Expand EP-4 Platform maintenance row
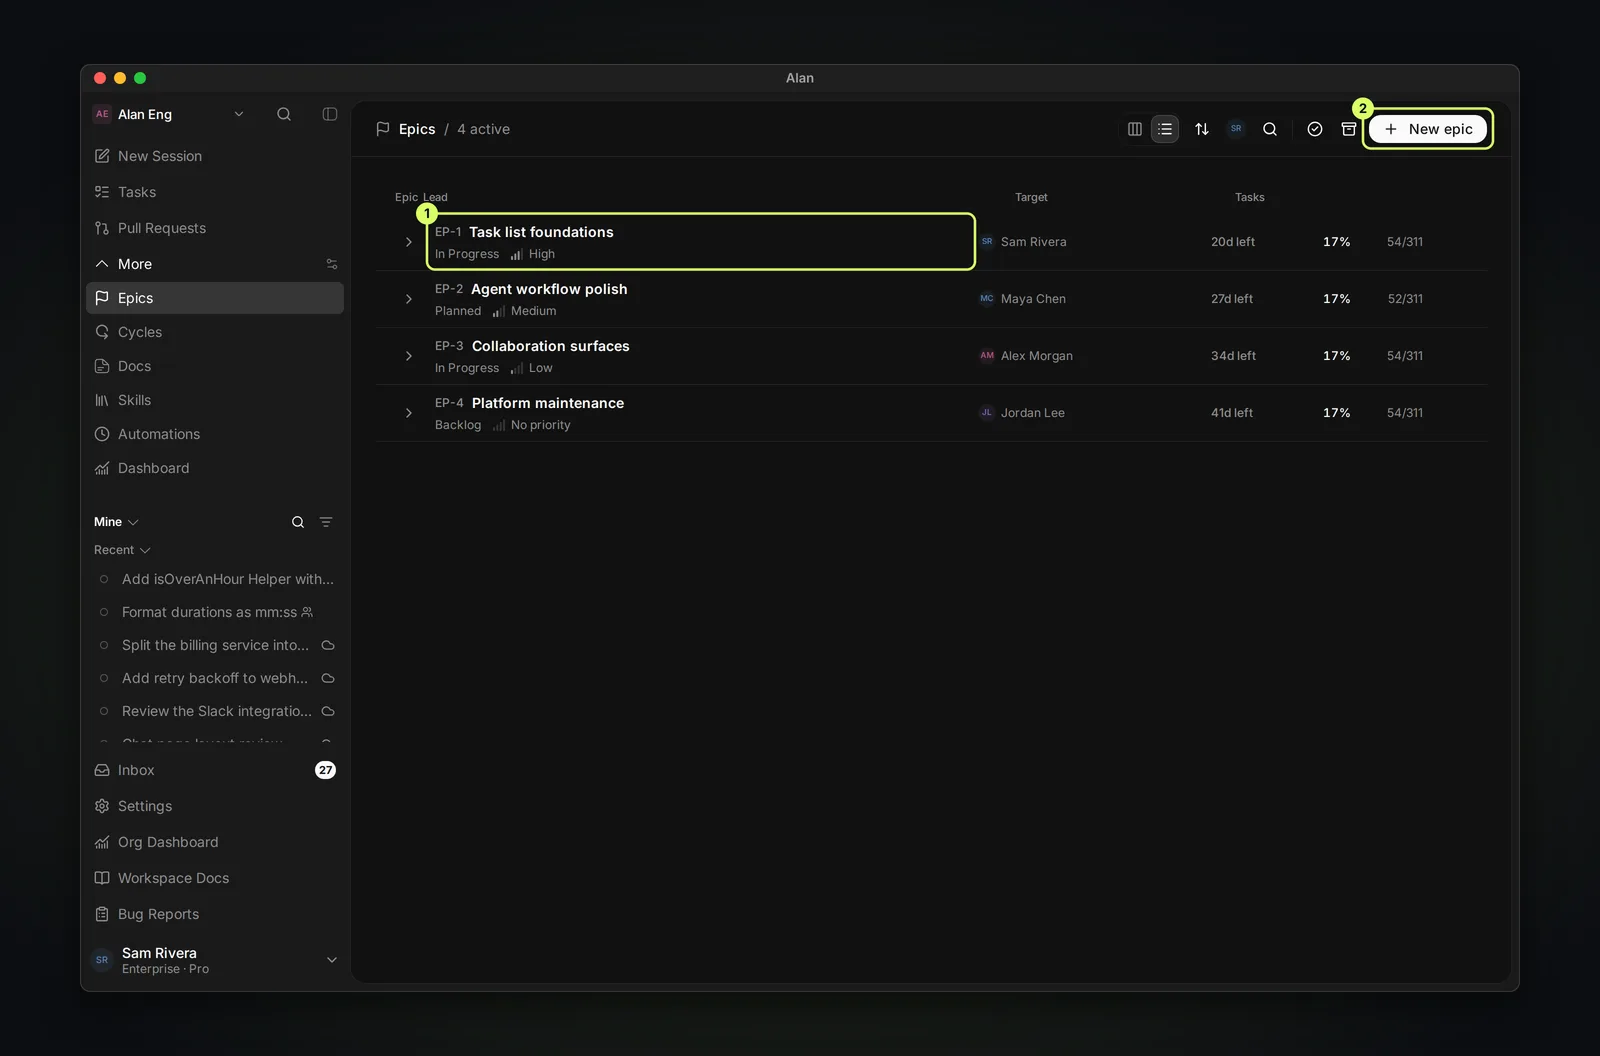This screenshot has width=1600, height=1056. pyautogui.click(x=408, y=413)
